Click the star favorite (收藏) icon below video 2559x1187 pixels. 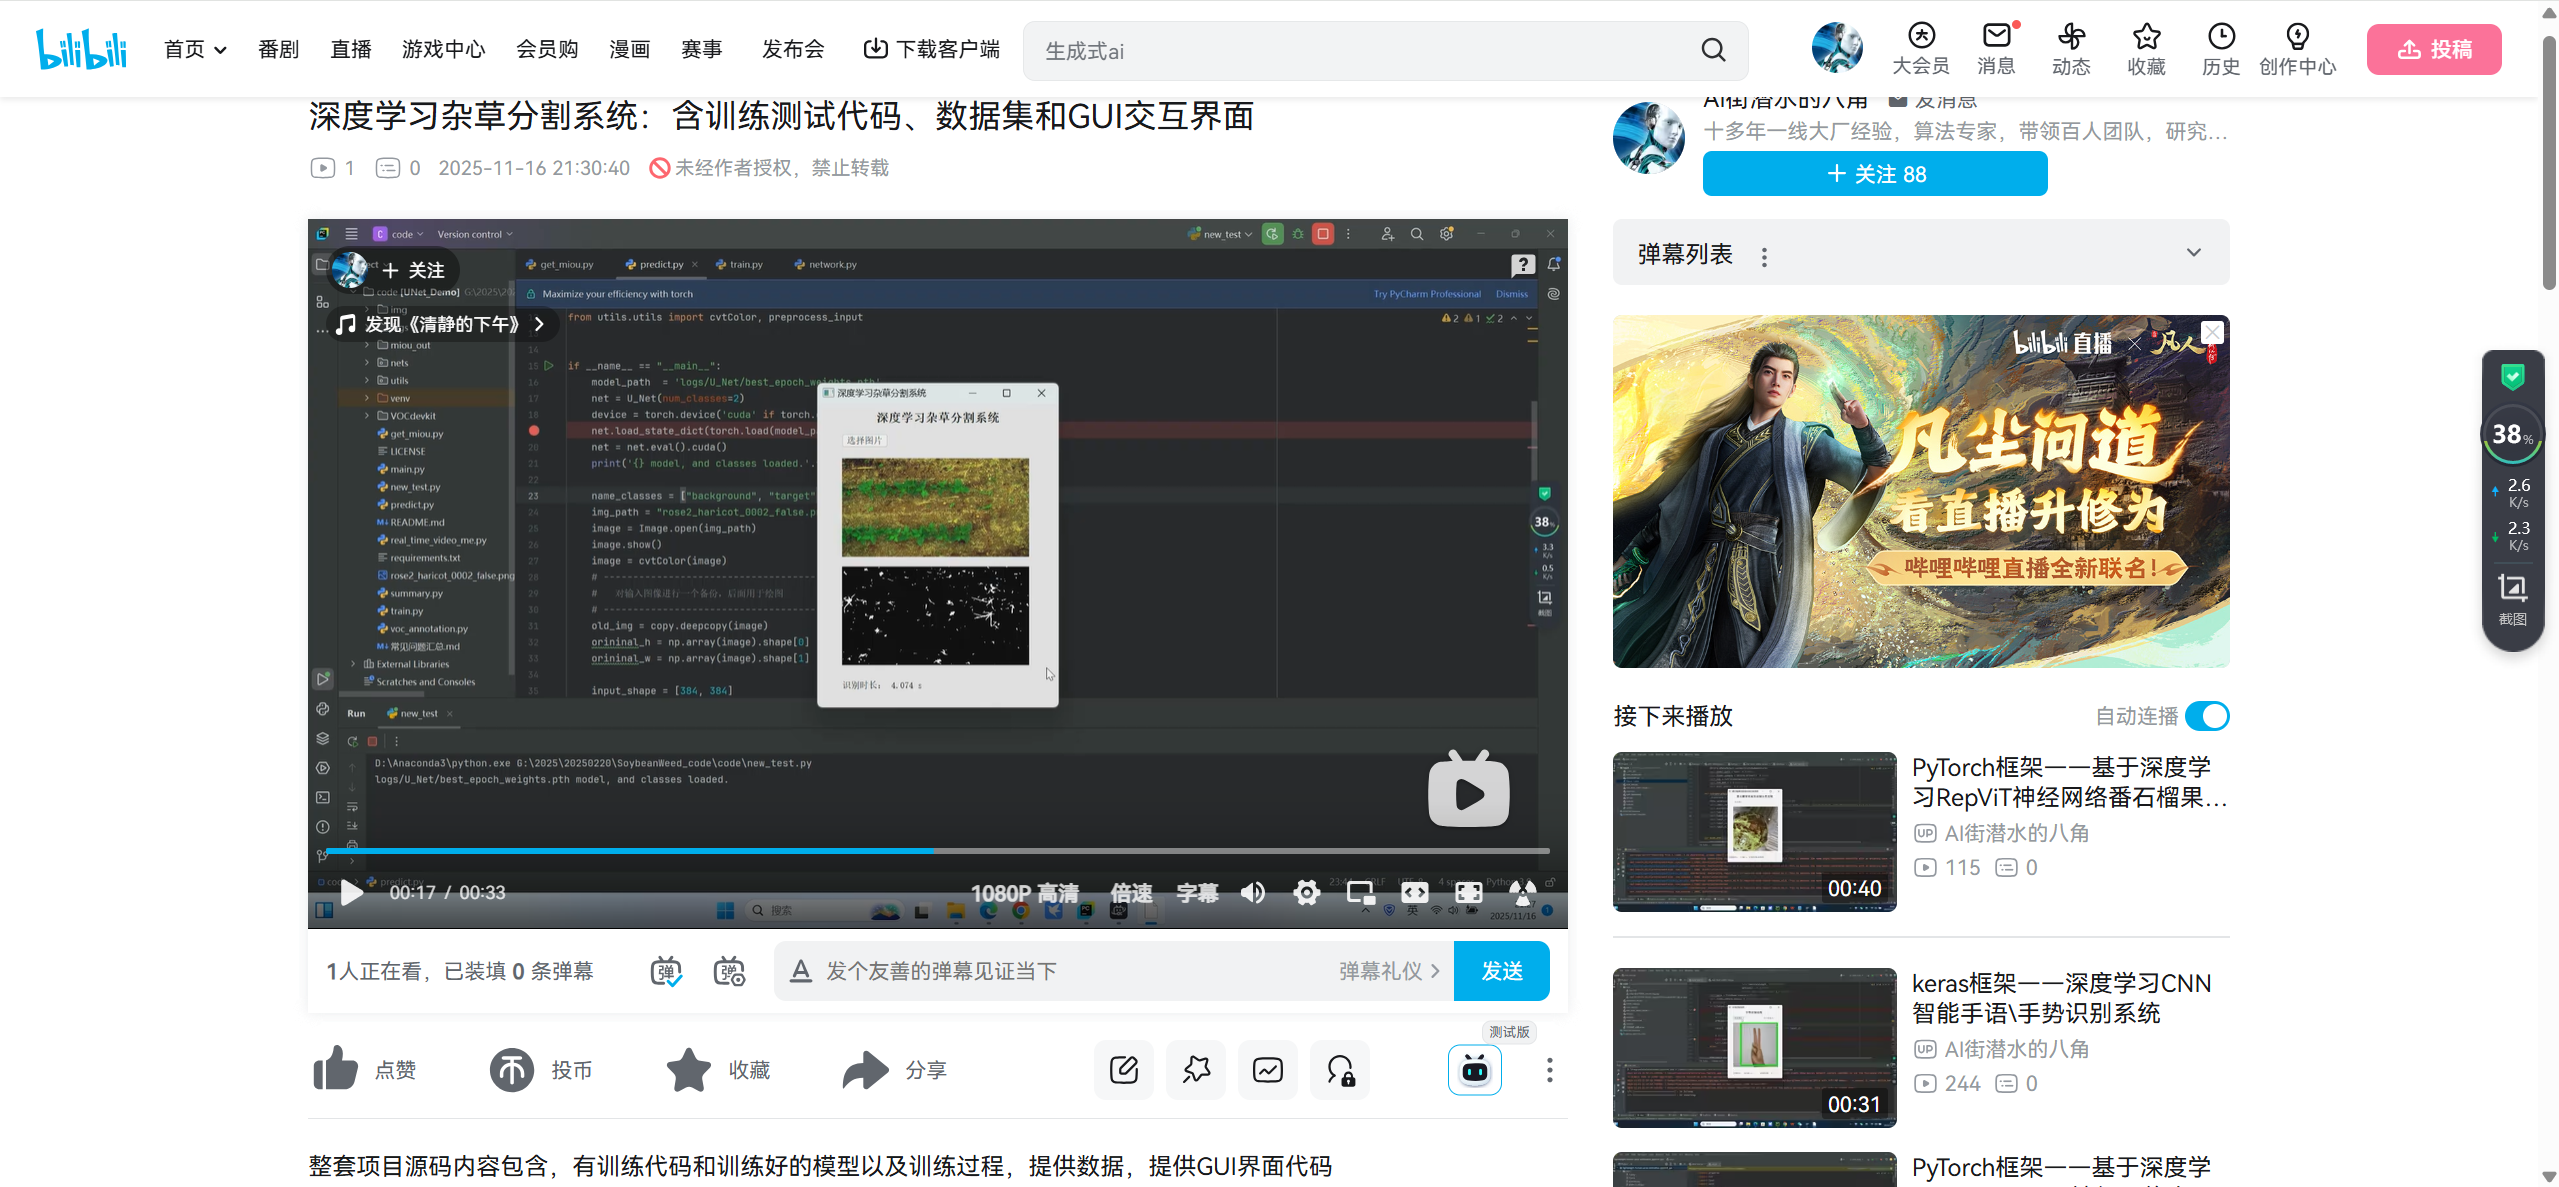click(x=688, y=1069)
